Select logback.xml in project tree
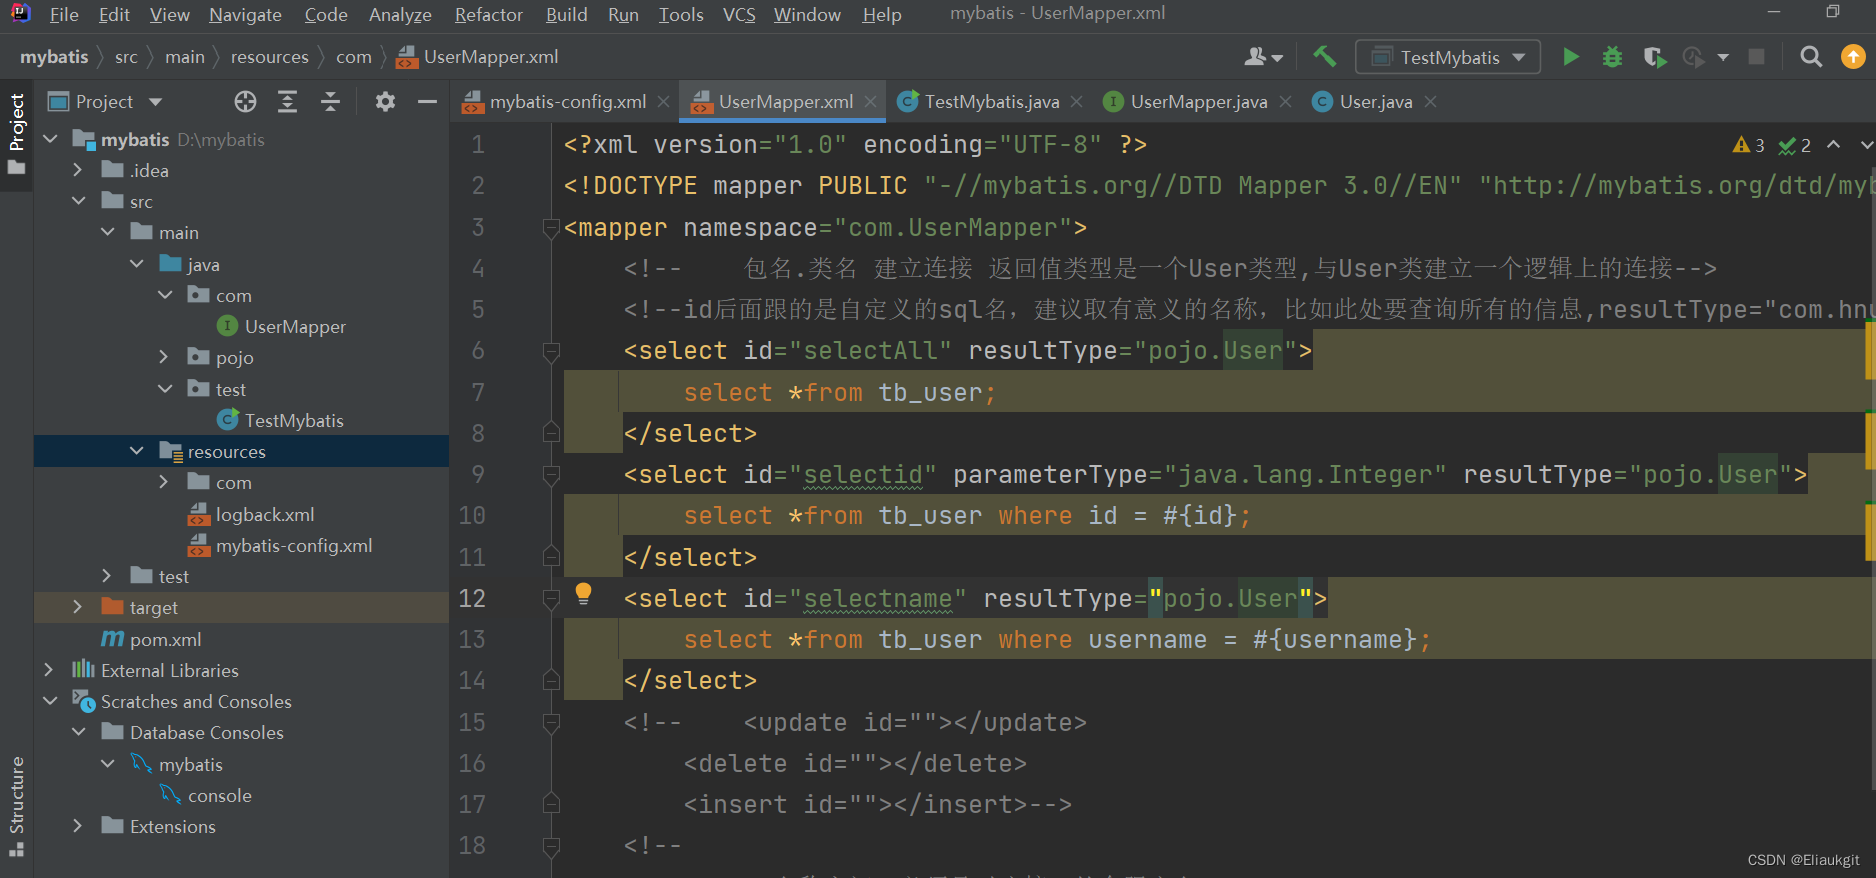The height and width of the screenshot is (878, 1876). pos(265,514)
